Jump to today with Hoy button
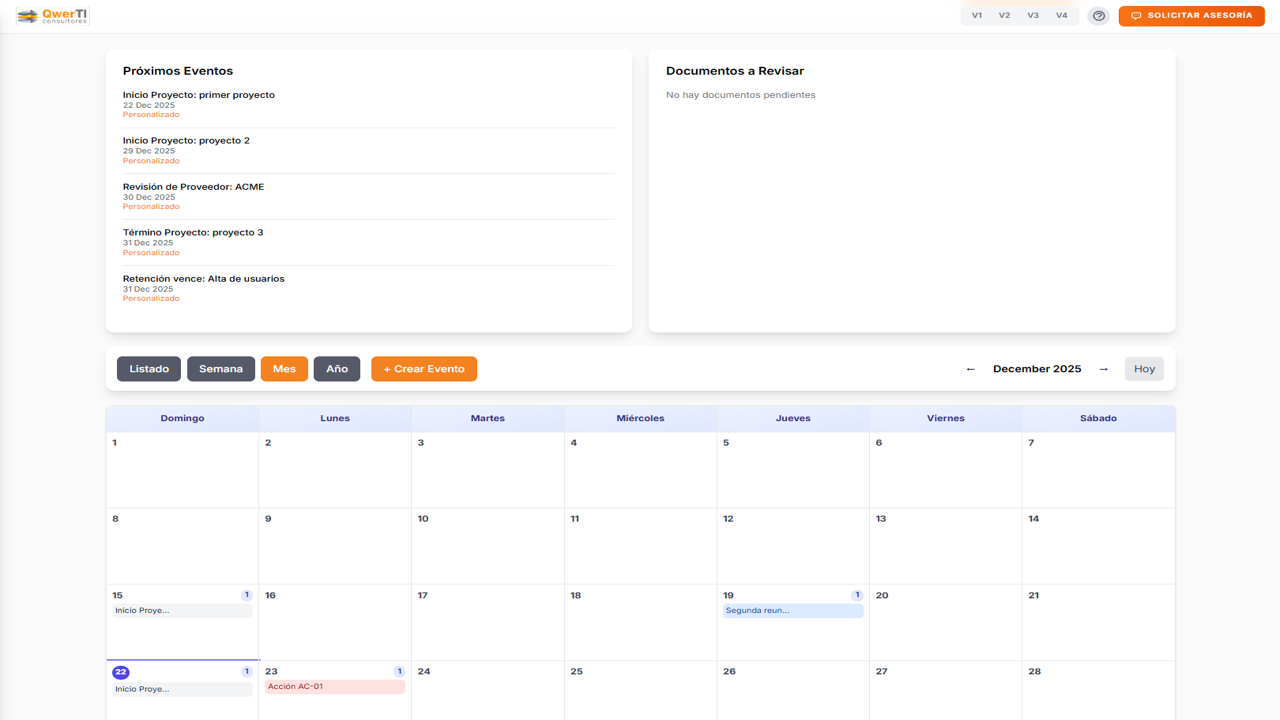 [x=1144, y=369]
